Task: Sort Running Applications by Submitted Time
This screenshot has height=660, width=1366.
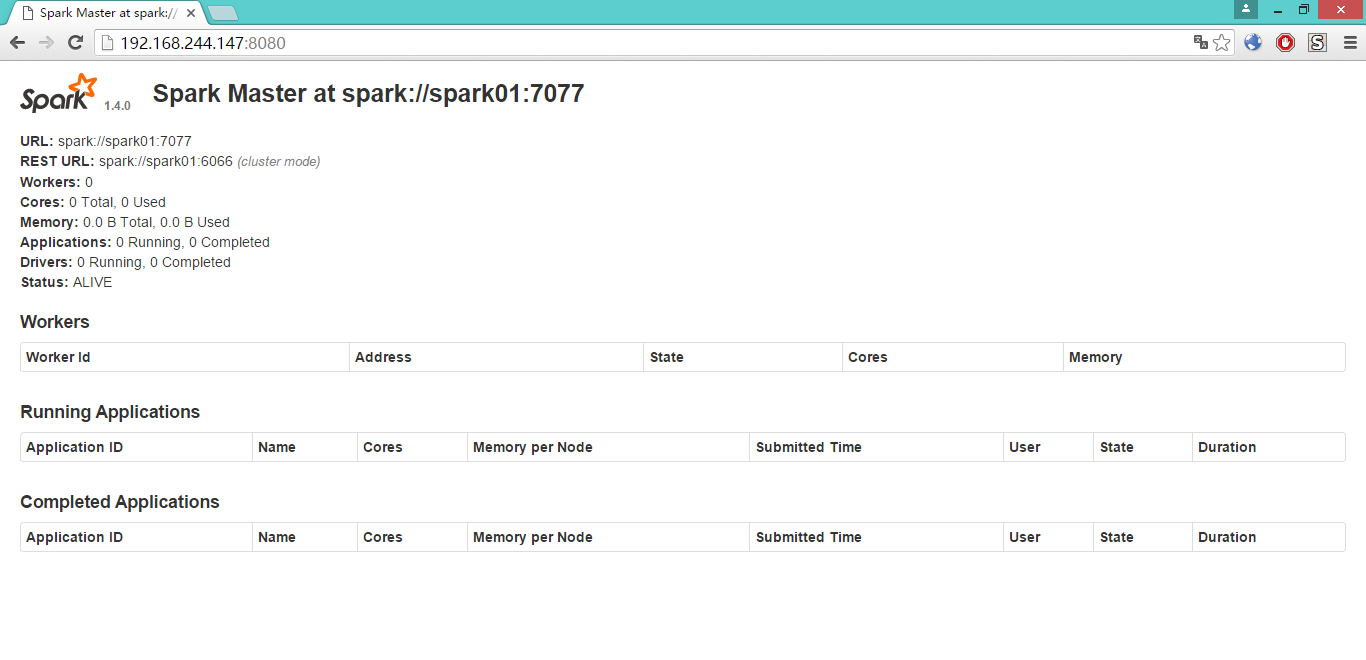Action: (x=808, y=447)
